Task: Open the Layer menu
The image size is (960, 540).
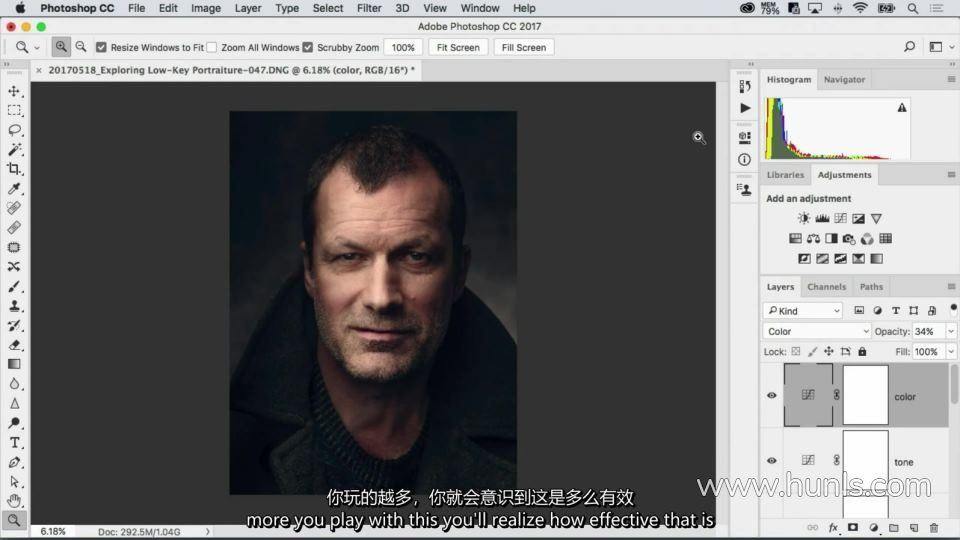Action: [x=248, y=8]
